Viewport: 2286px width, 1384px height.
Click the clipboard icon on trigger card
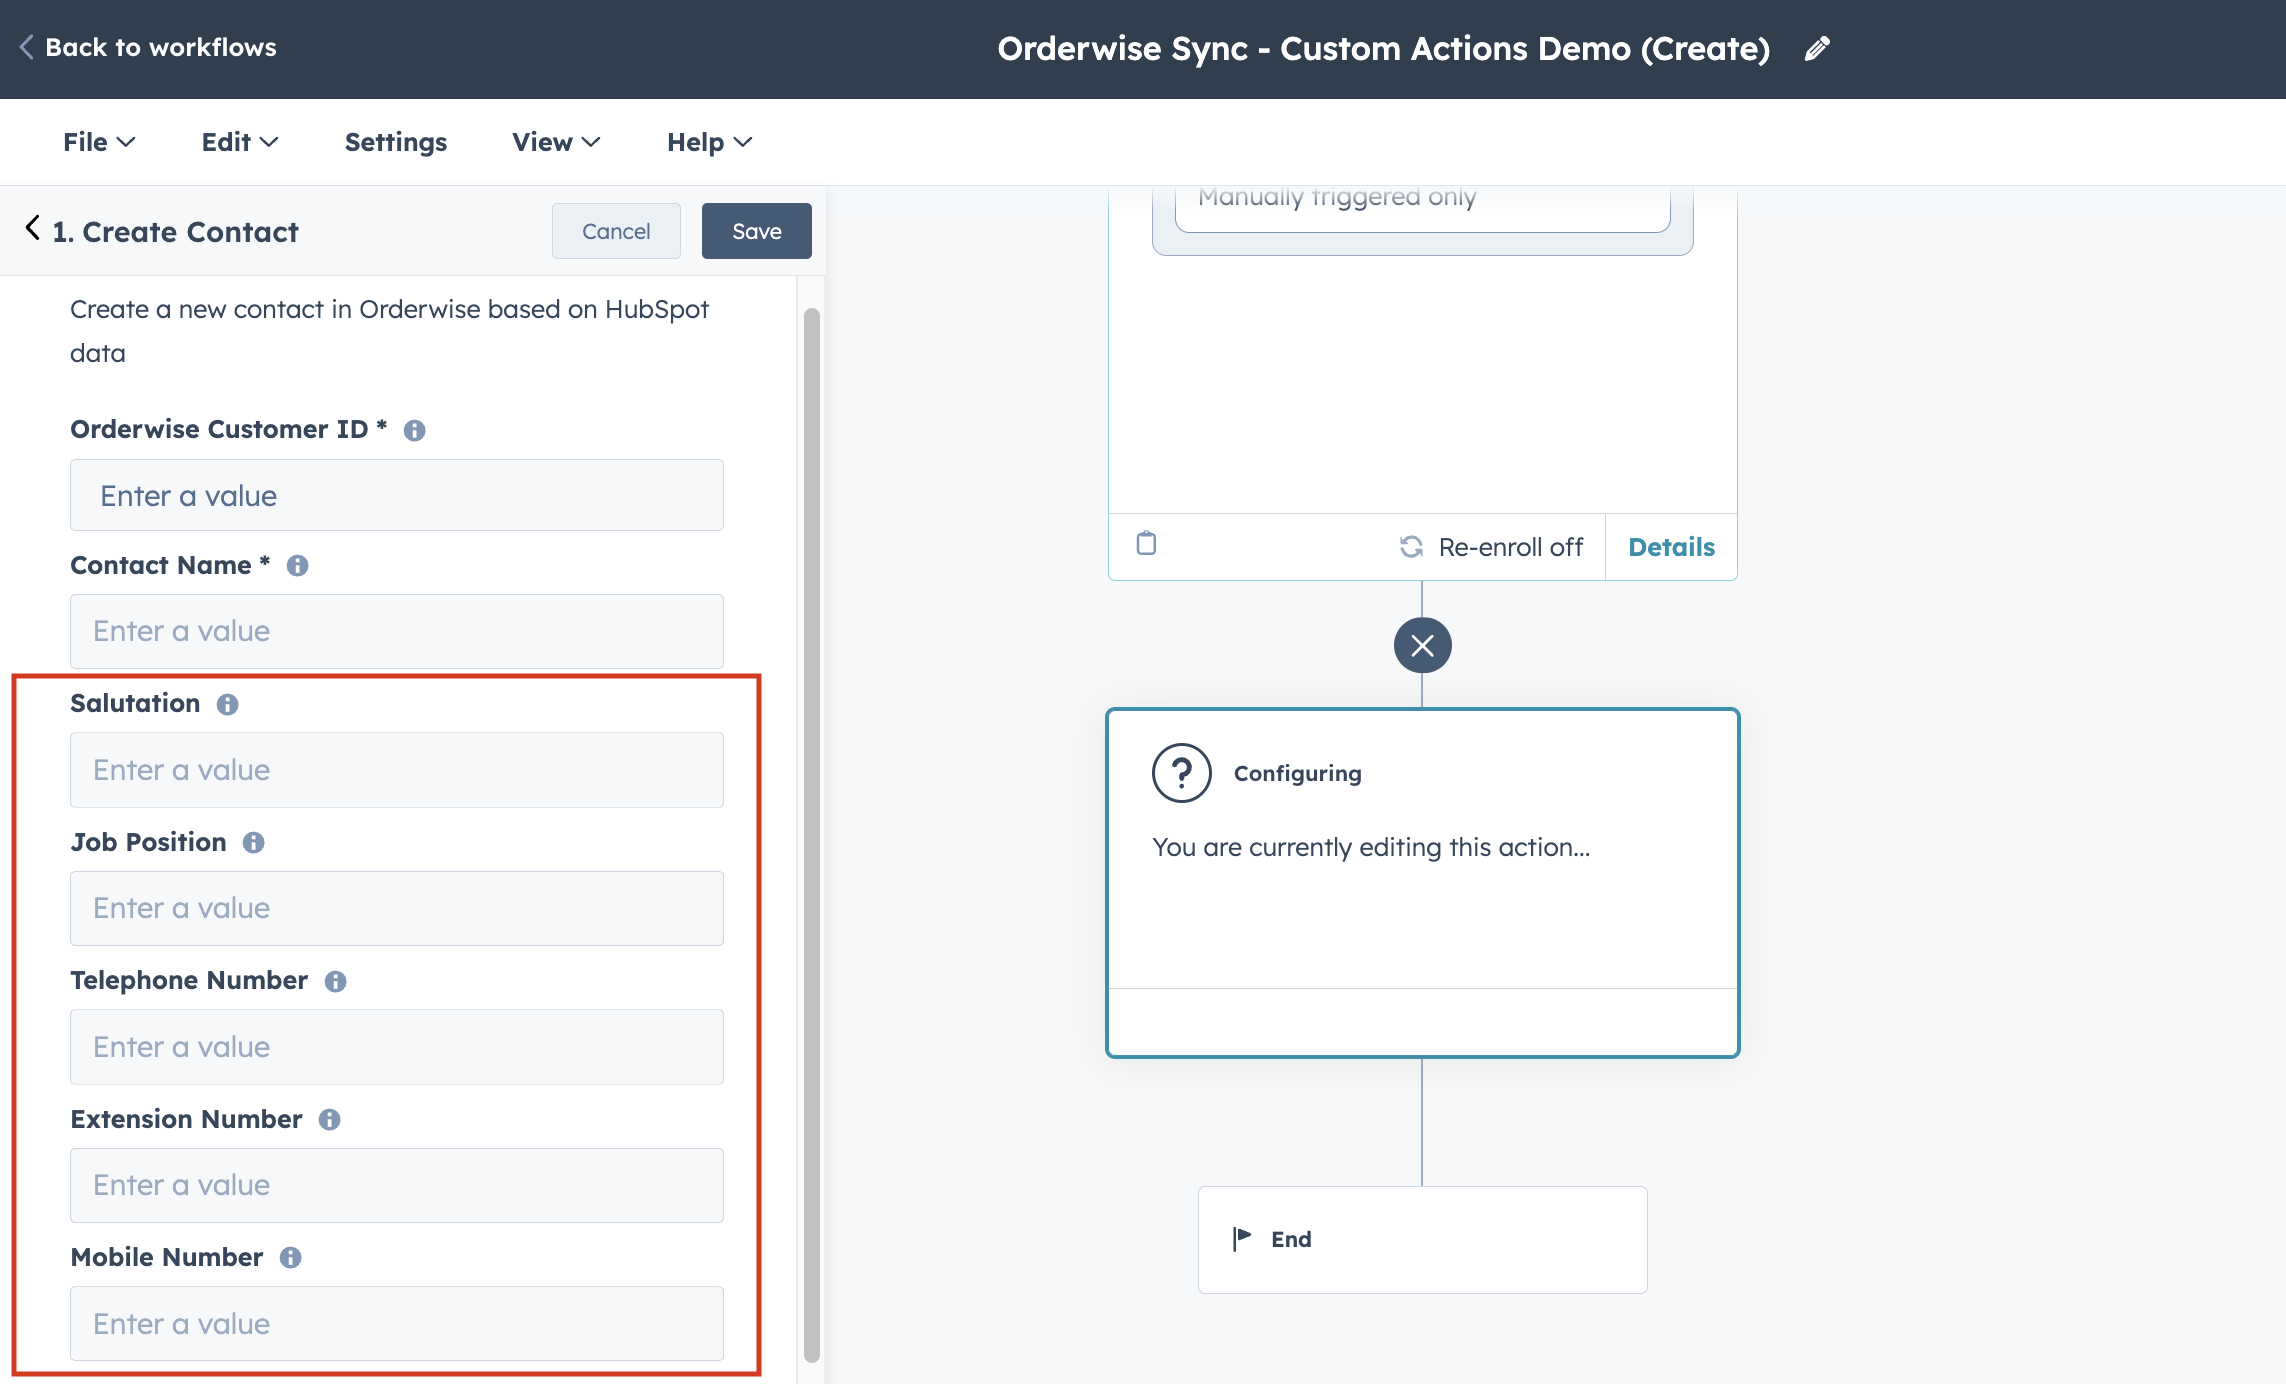point(1146,543)
